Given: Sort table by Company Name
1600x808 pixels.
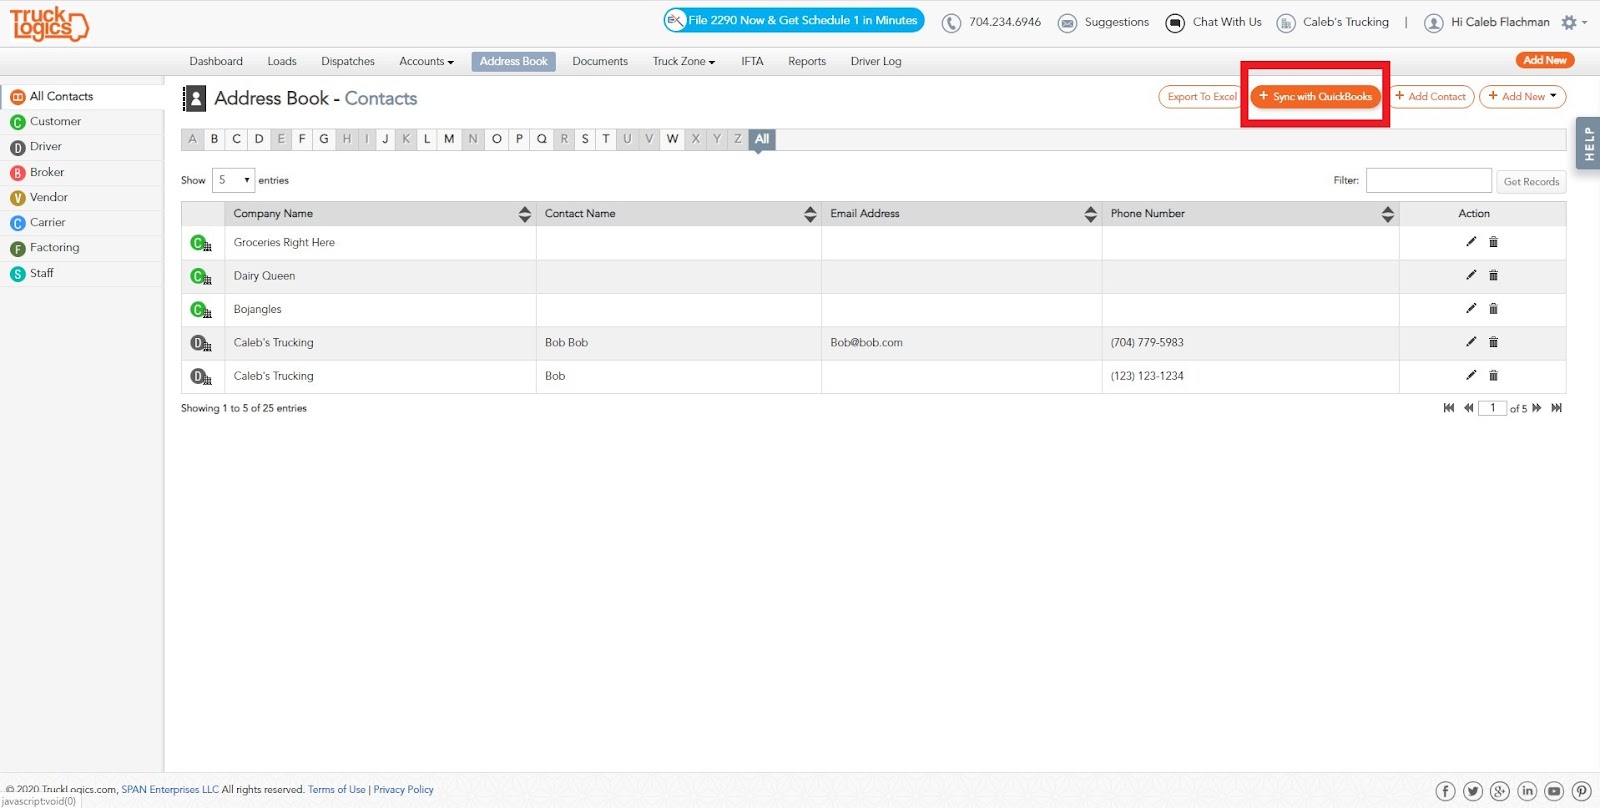Looking at the screenshot, I should [x=525, y=214].
